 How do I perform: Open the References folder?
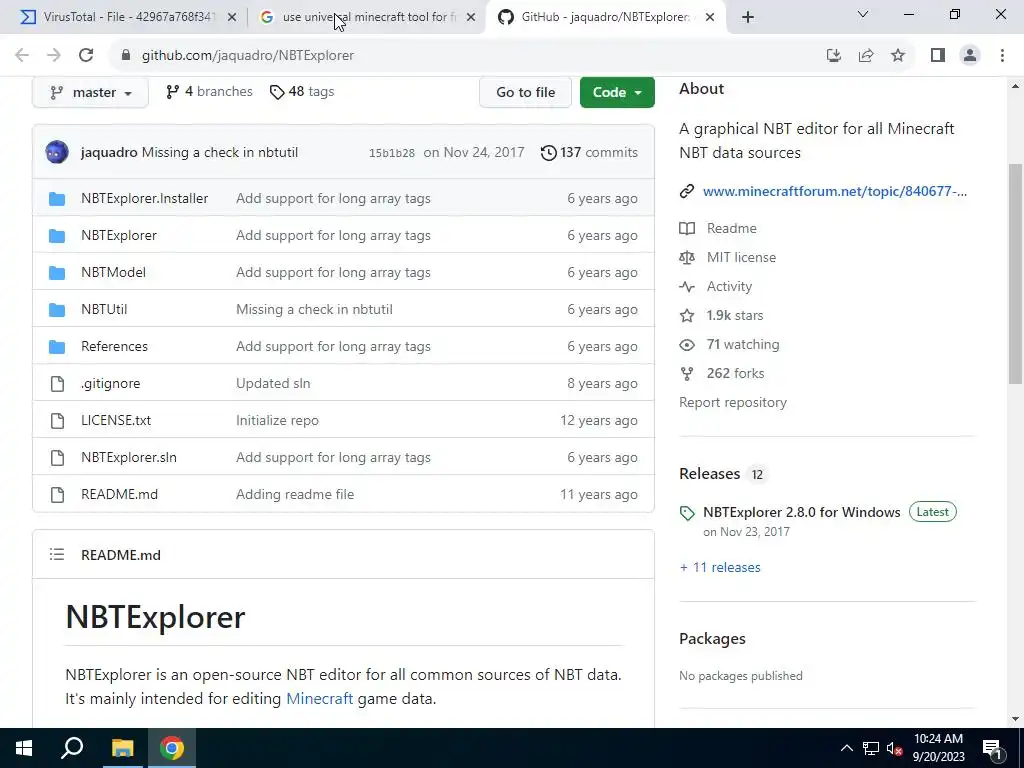(114, 347)
